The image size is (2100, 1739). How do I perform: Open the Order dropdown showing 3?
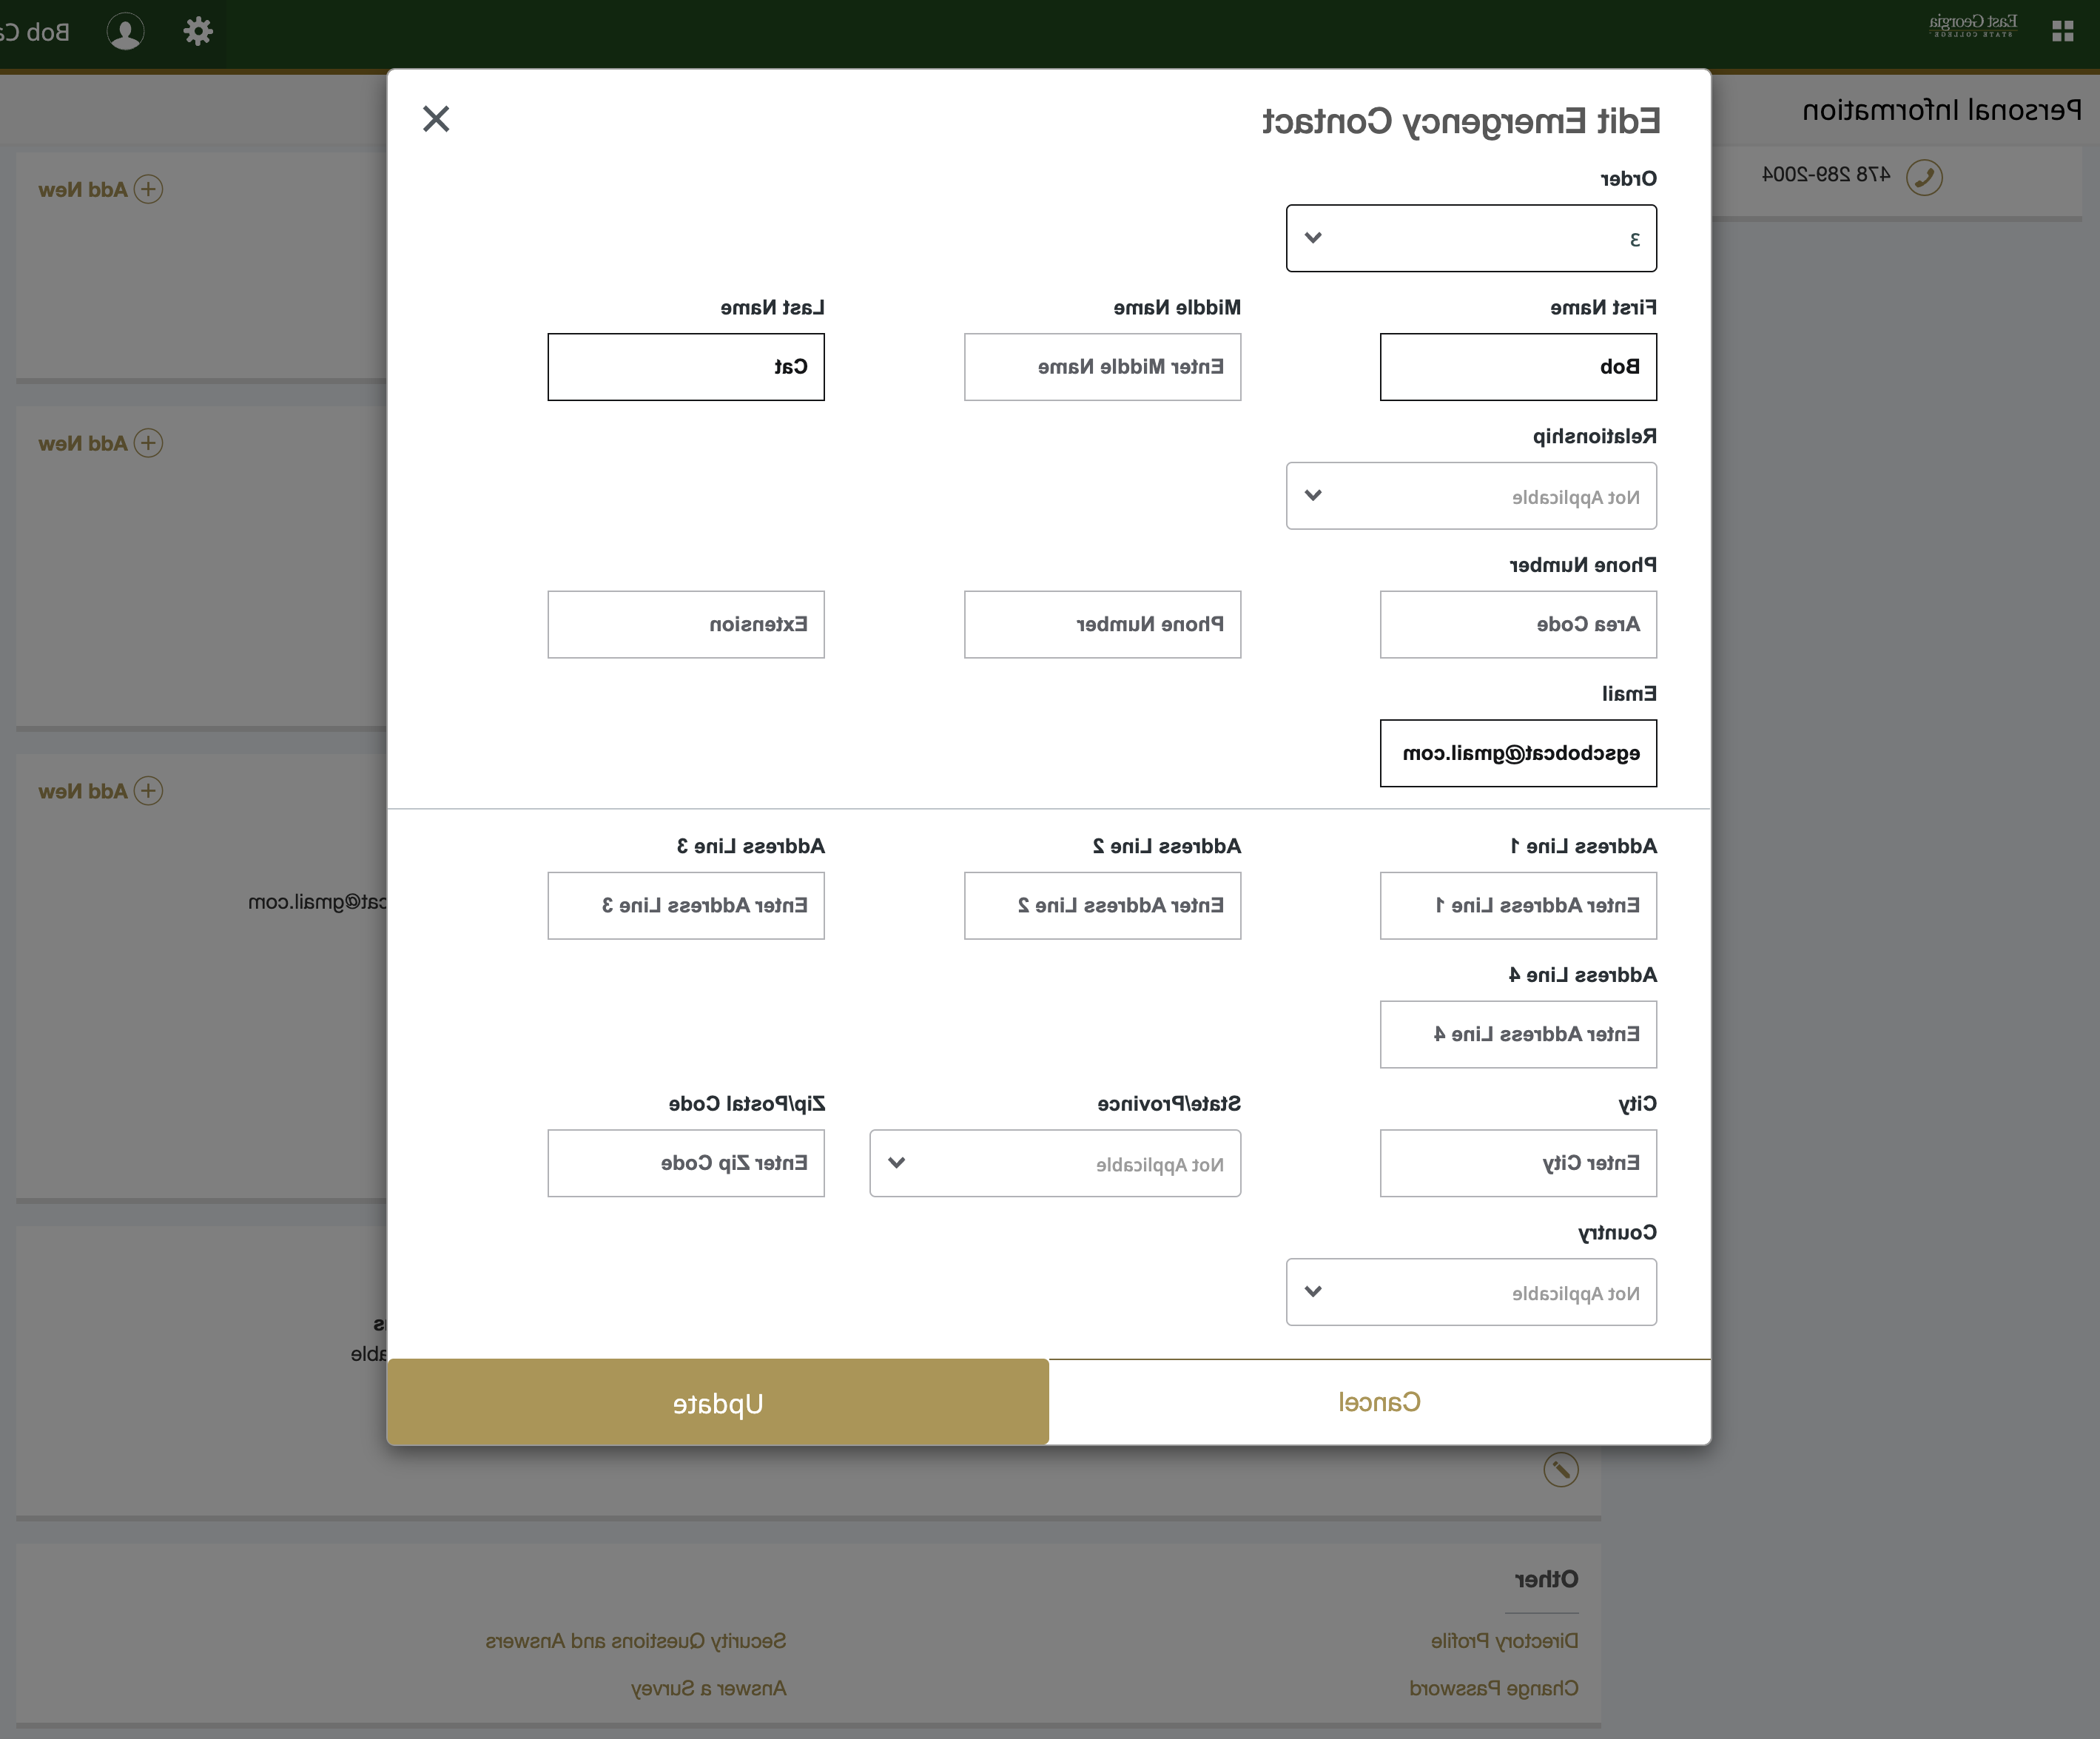[1471, 238]
